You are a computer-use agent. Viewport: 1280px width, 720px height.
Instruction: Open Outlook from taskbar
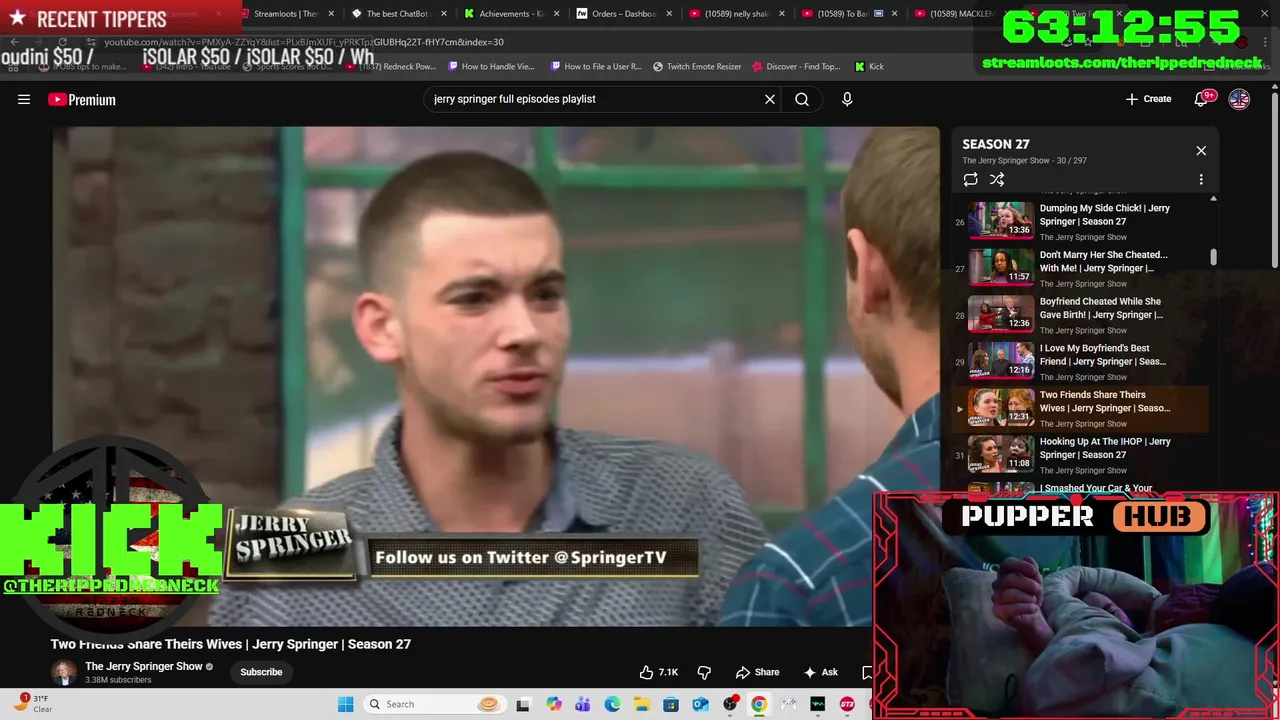pos(700,704)
